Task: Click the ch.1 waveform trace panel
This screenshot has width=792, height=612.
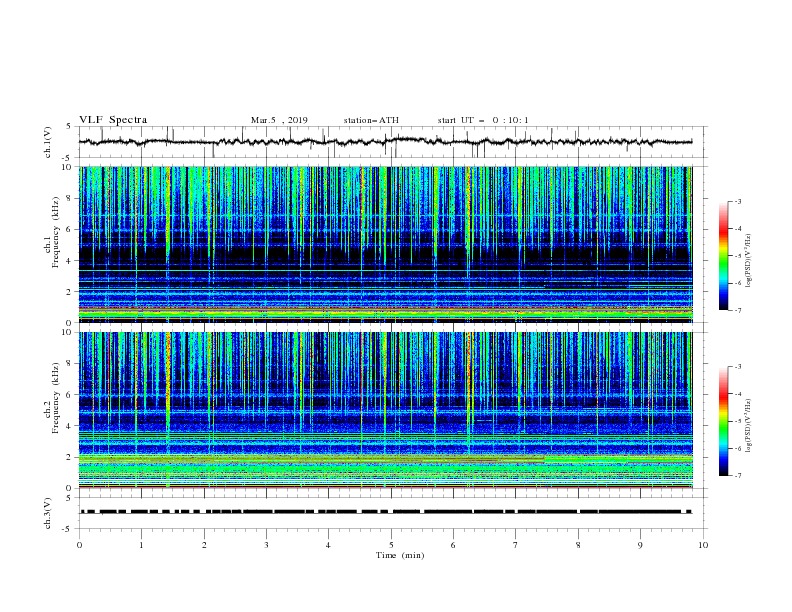Action: [x=391, y=142]
